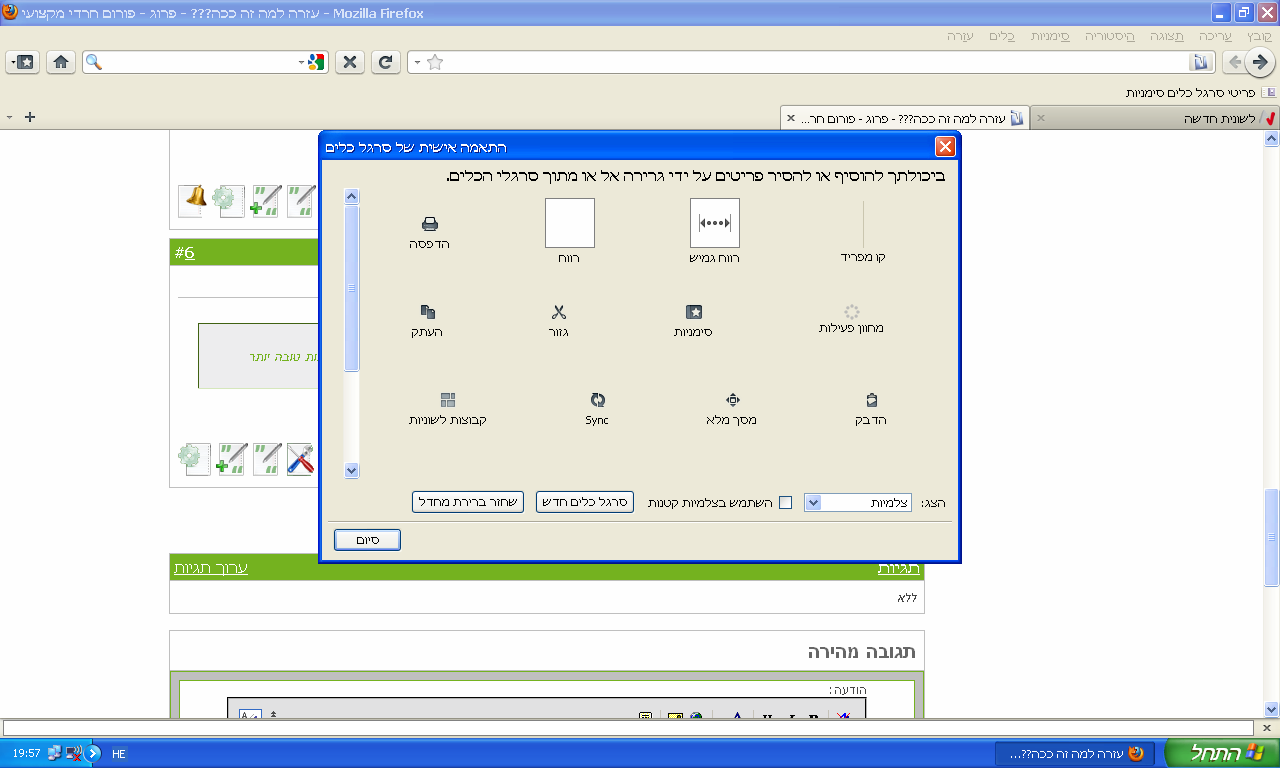Click the dialog scrollbar up arrow

click(351, 196)
